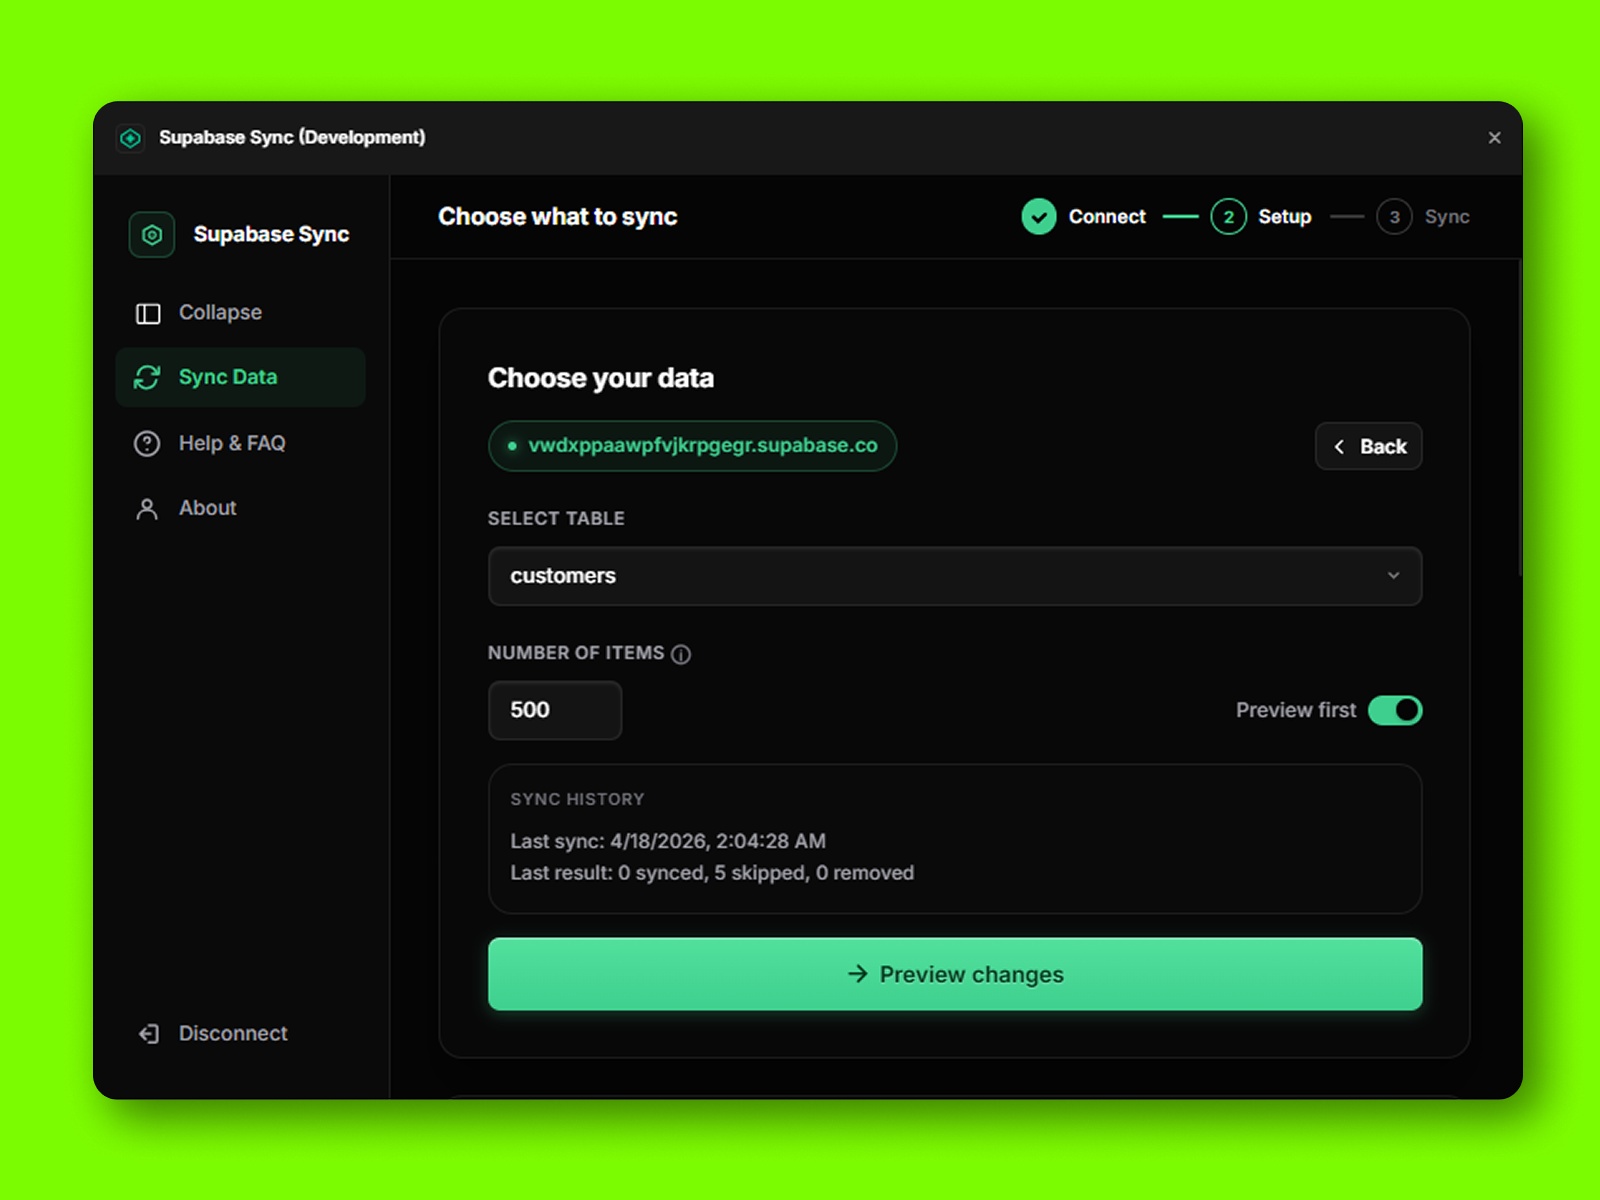Click the vwdxppaawpfvjkrpgegr.supabase.co connection pill
Screen dimensions: 1600x1200
pos(692,446)
